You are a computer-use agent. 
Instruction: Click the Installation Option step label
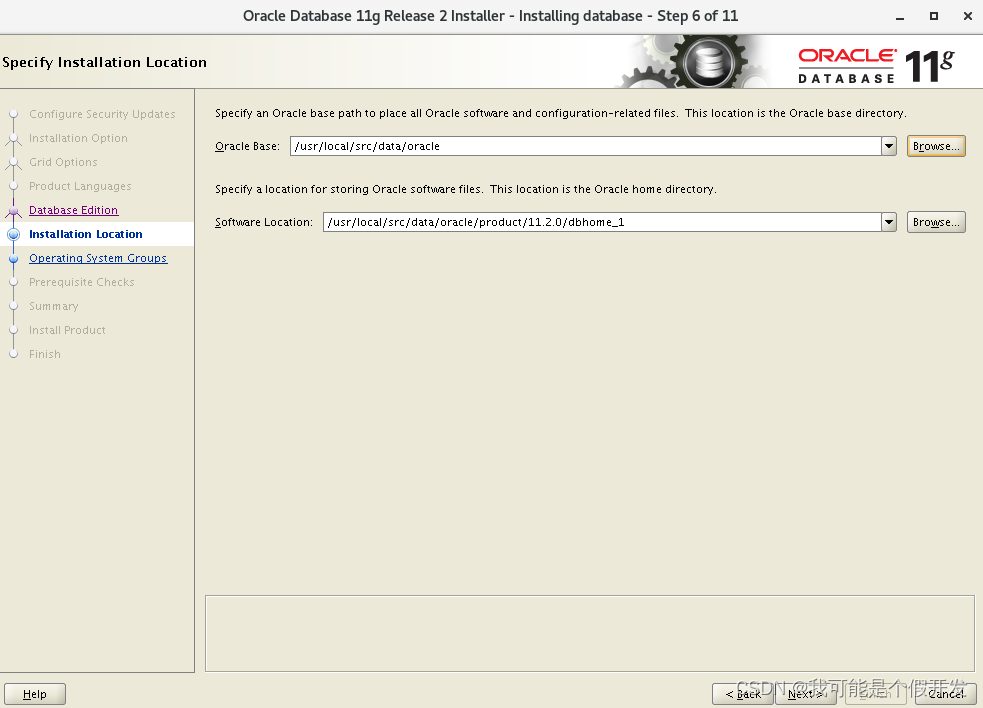[x=78, y=138]
